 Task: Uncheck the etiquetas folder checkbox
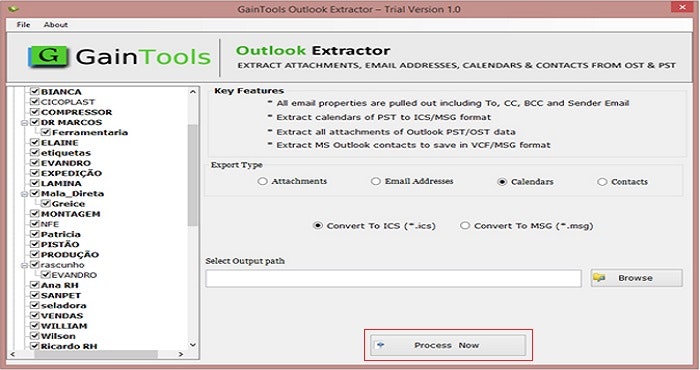(35, 152)
